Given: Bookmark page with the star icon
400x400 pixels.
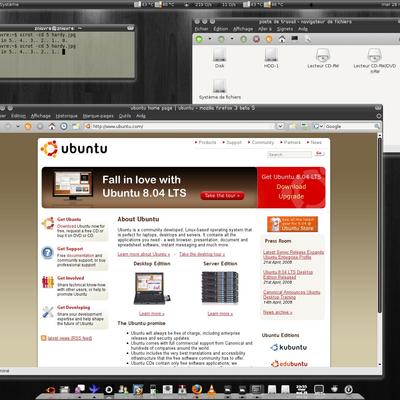Looking at the screenshot, I should [x=293, y=126].
